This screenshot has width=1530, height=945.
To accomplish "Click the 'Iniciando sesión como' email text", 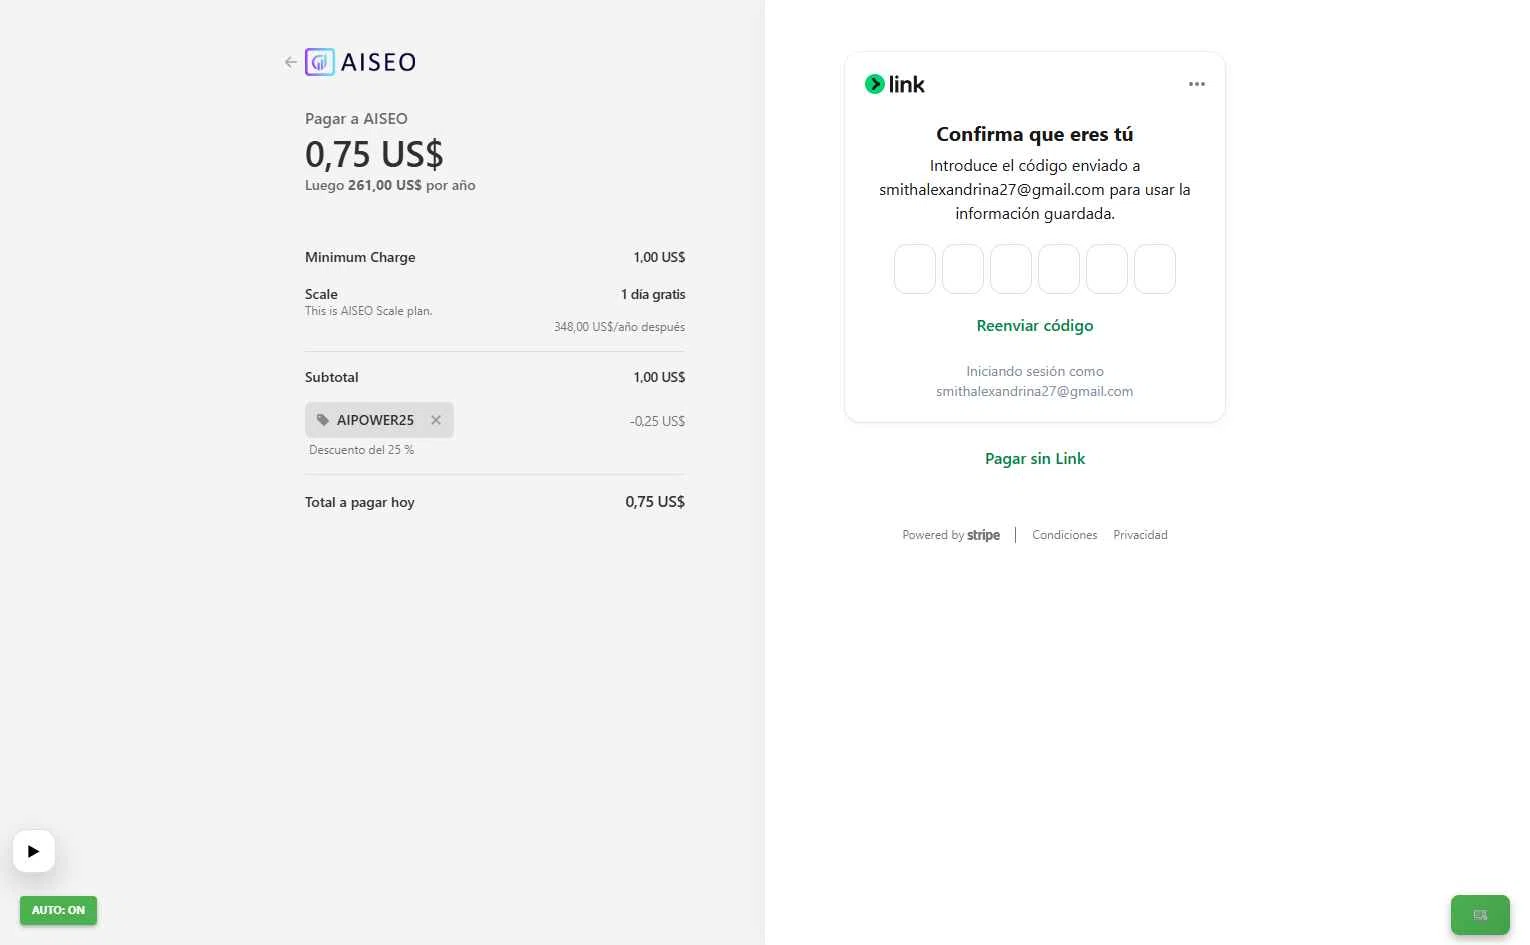I will 1035,381.
